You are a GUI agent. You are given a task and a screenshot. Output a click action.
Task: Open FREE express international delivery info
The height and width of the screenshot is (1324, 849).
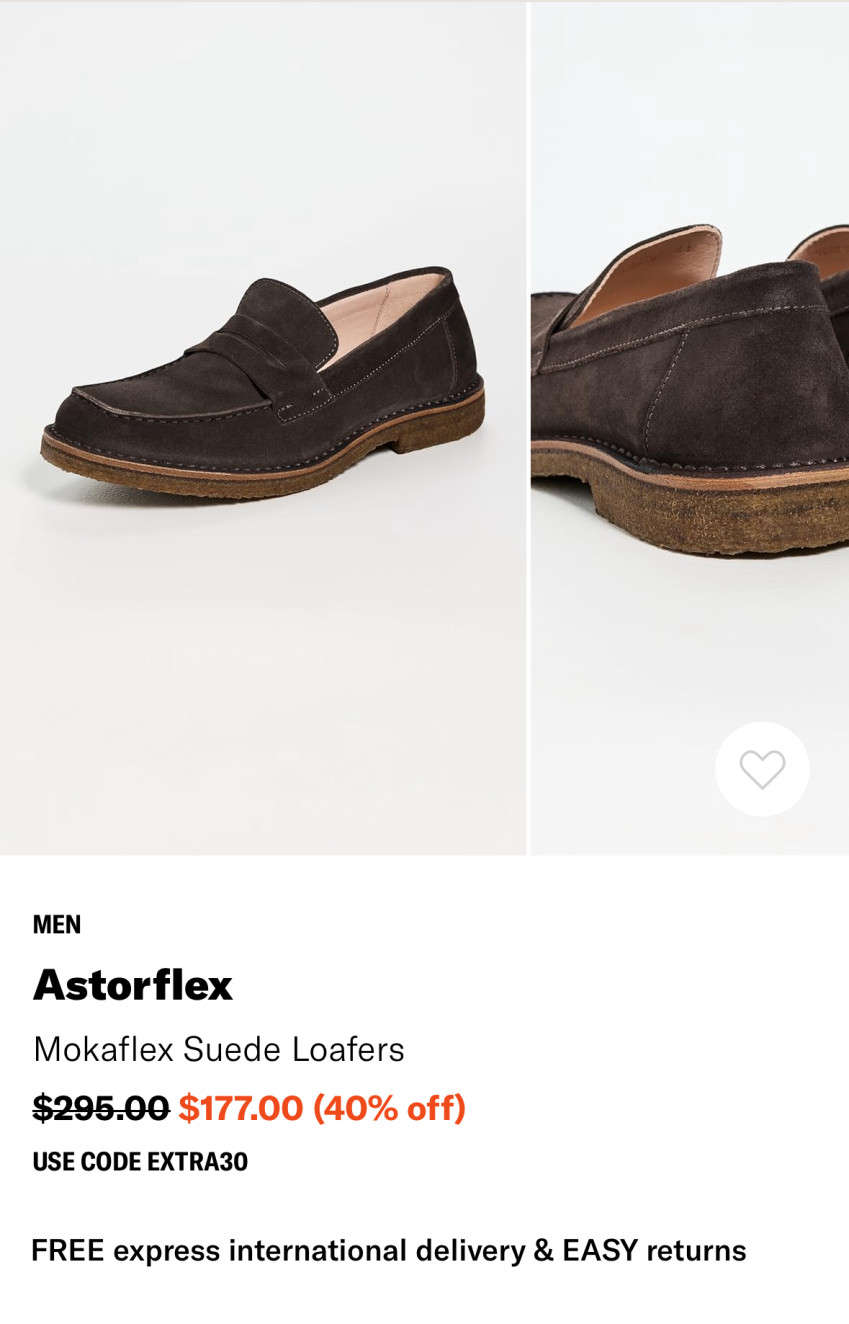tap(277, 1251)
